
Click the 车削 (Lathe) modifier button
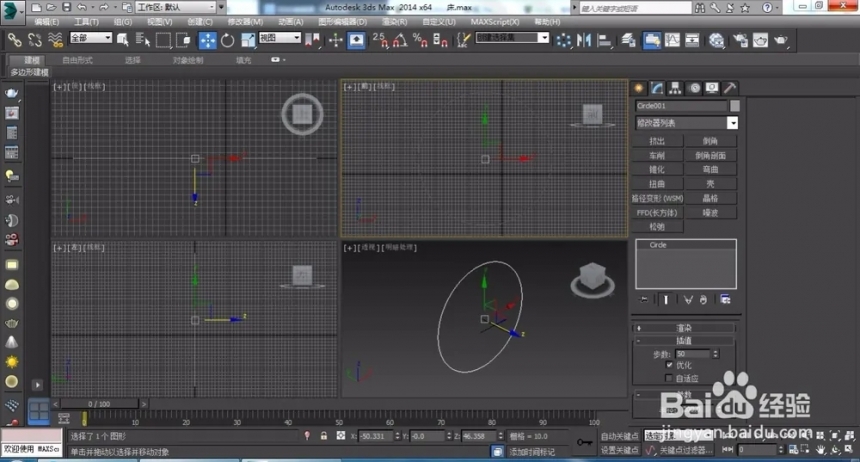[x=657, y=155]
